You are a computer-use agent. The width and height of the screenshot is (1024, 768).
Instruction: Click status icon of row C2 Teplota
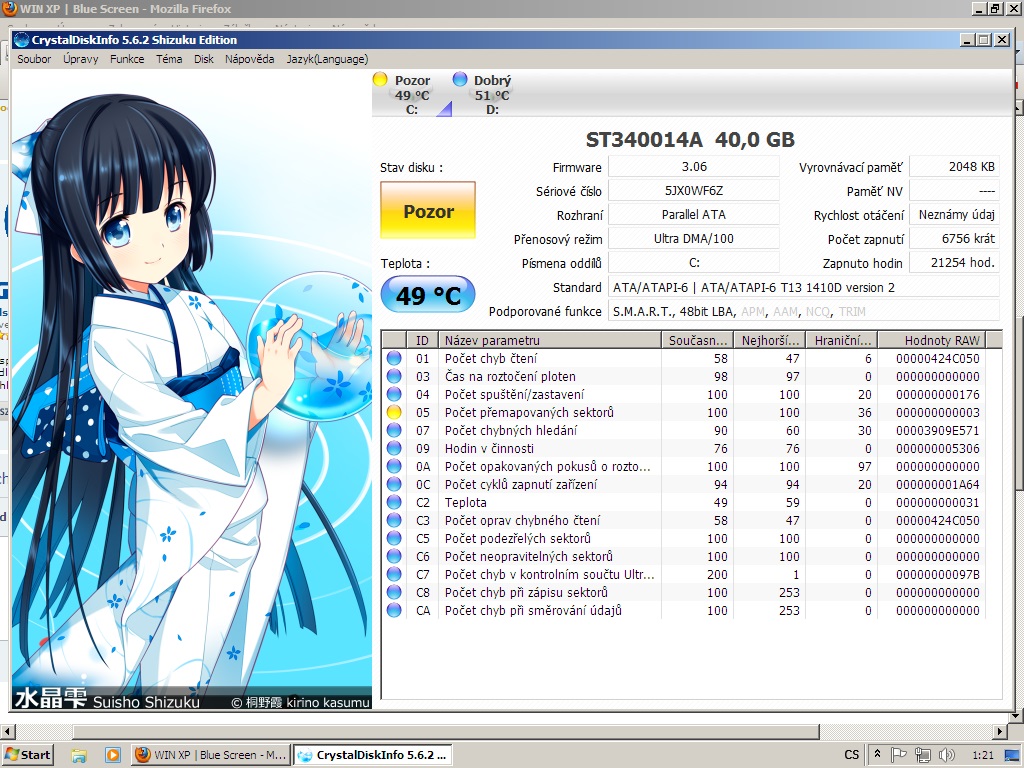(394, 502)
